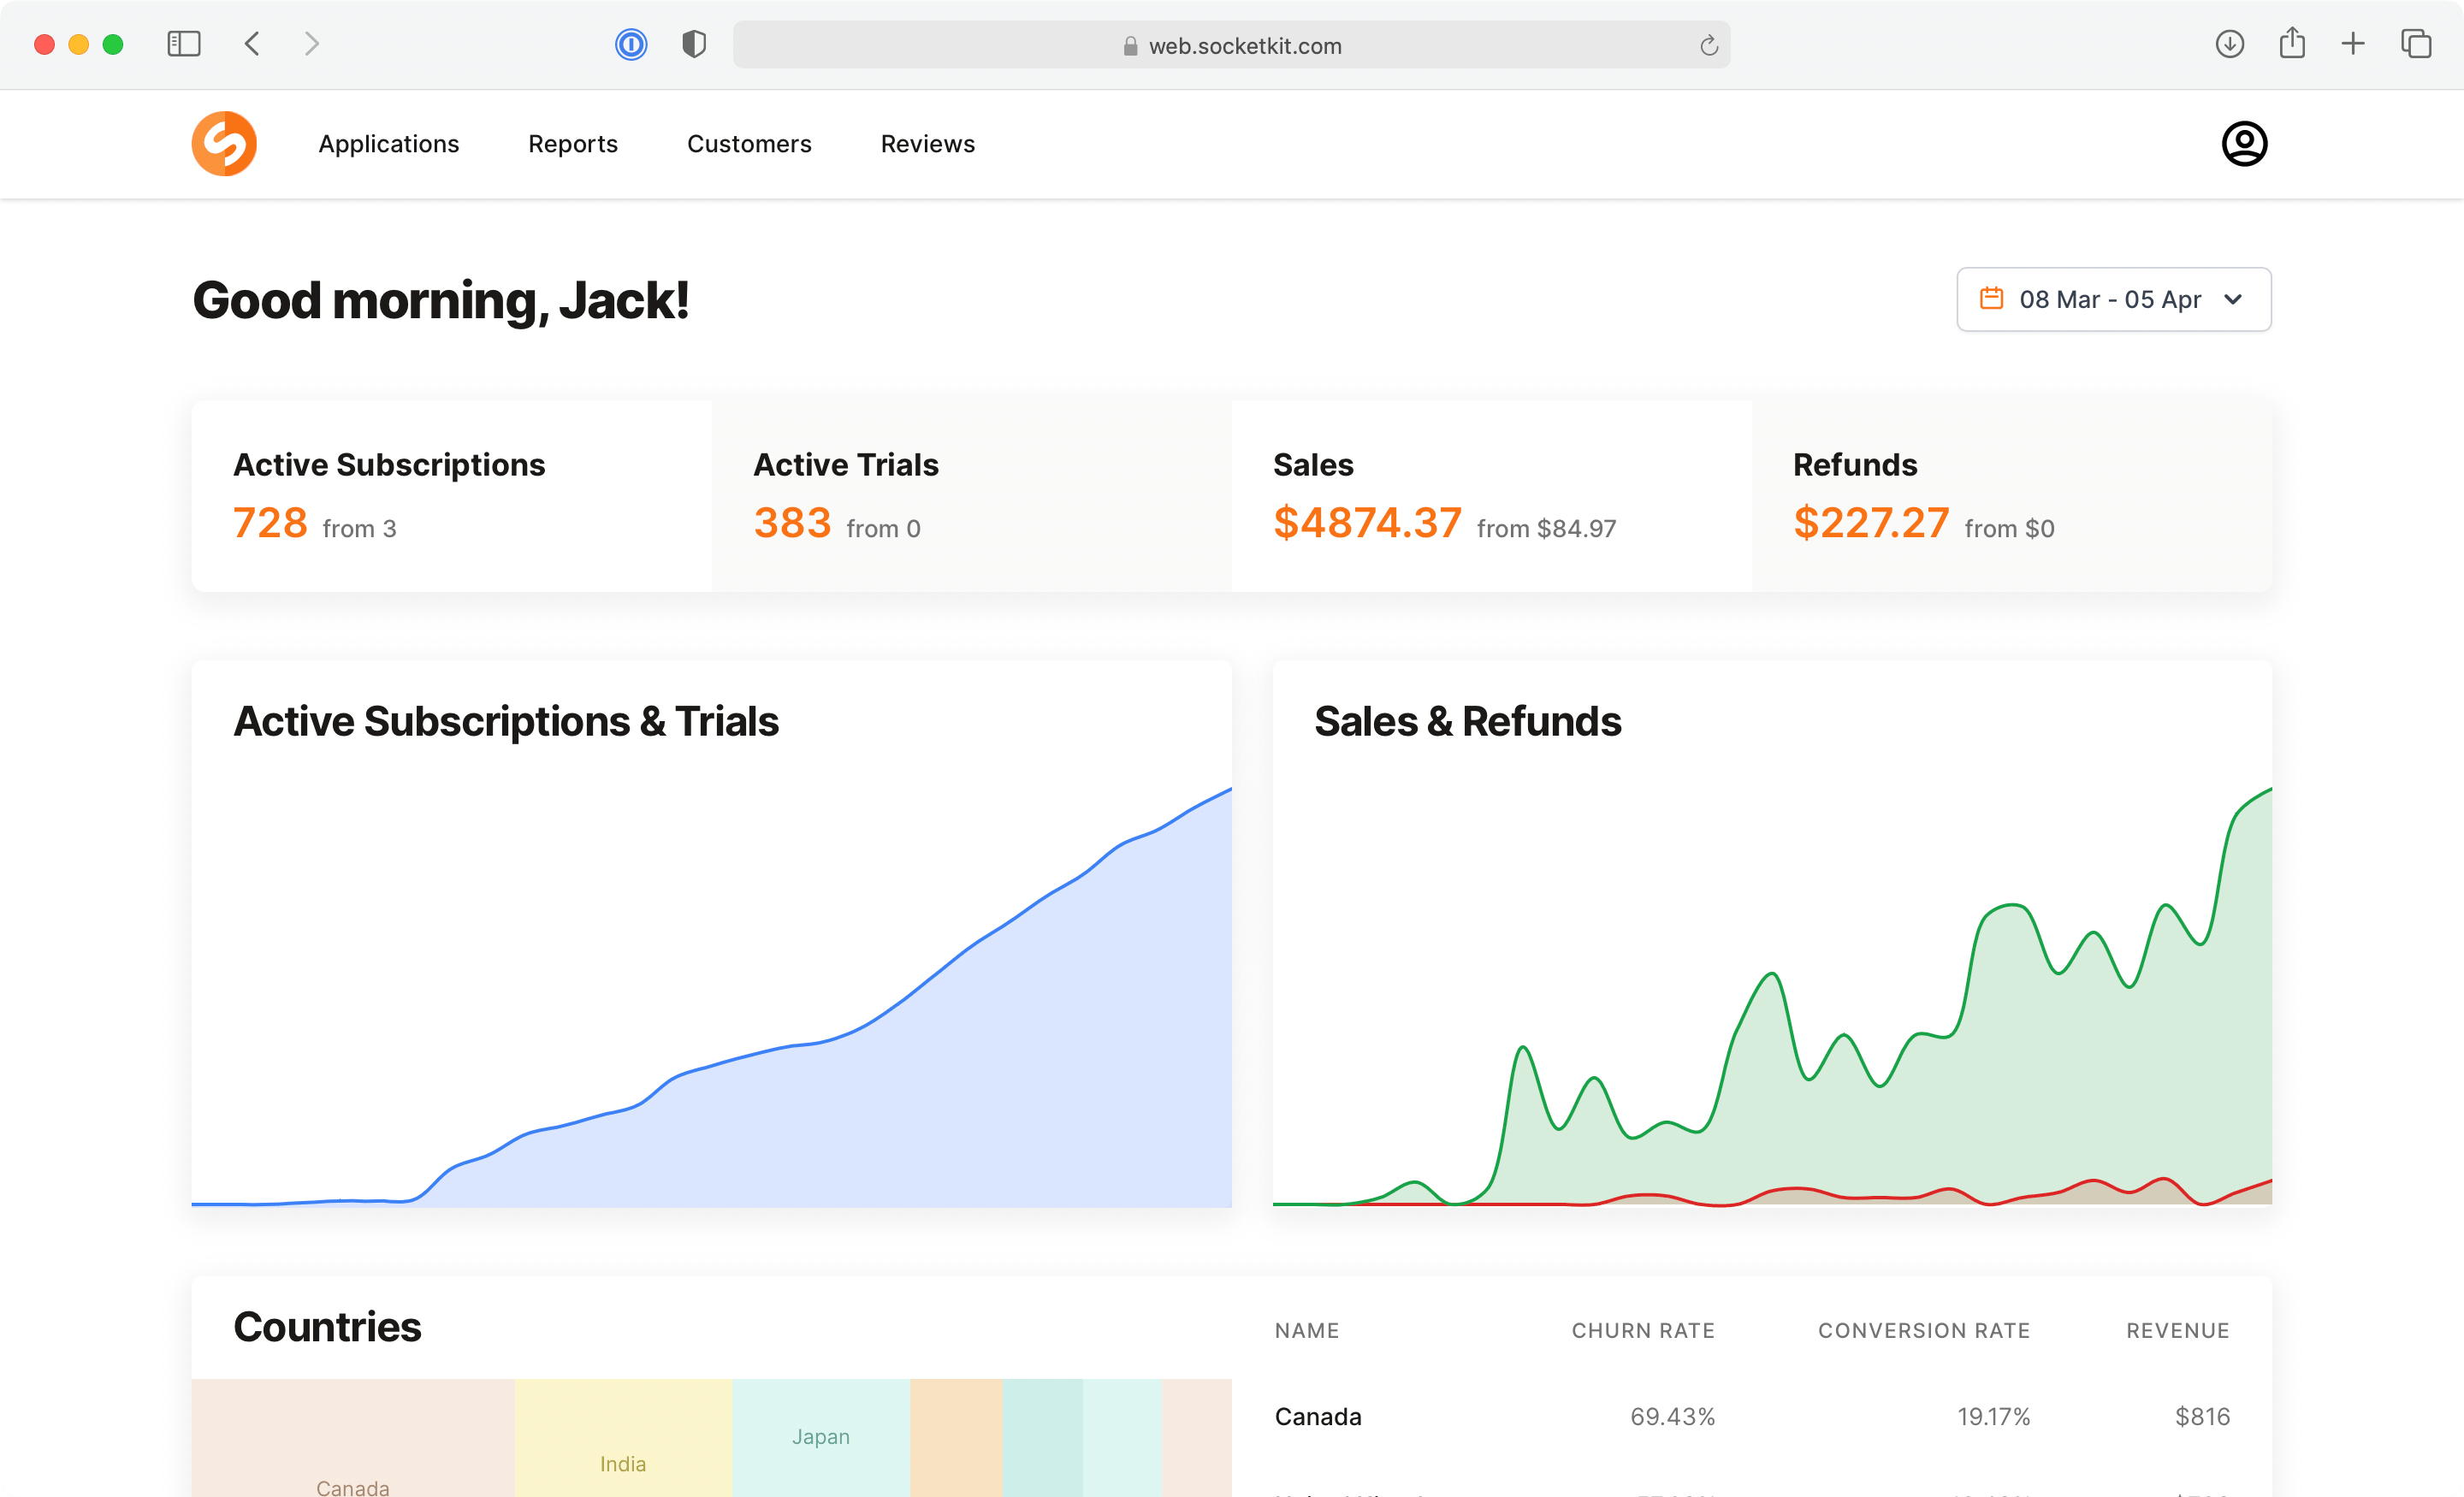Click the privacy shield icon in the address bar
The height and width of the screenshot is (1497, 2464).
coord(693,44)
